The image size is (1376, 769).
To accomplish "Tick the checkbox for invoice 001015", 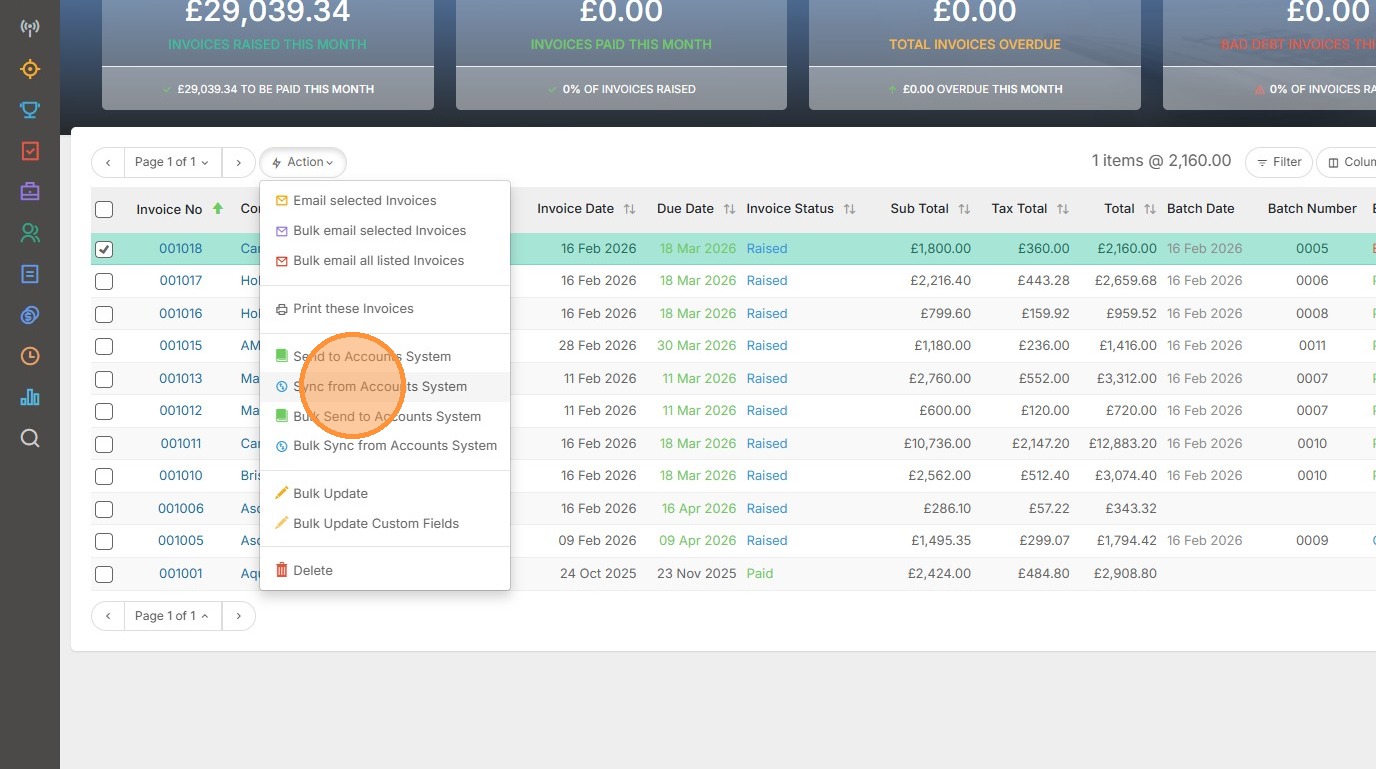I will click(x=104, y=347).
